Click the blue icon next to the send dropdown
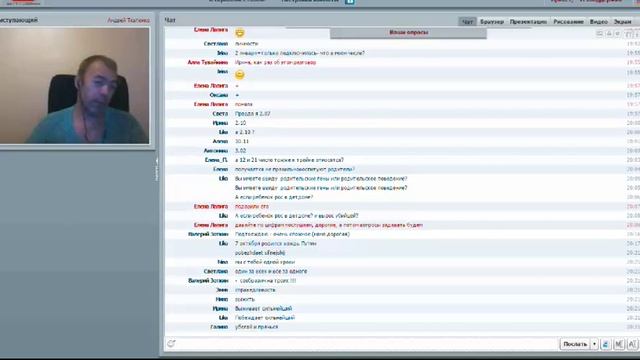The width and height of the screenshot is (640, 360). click(606, 344)
